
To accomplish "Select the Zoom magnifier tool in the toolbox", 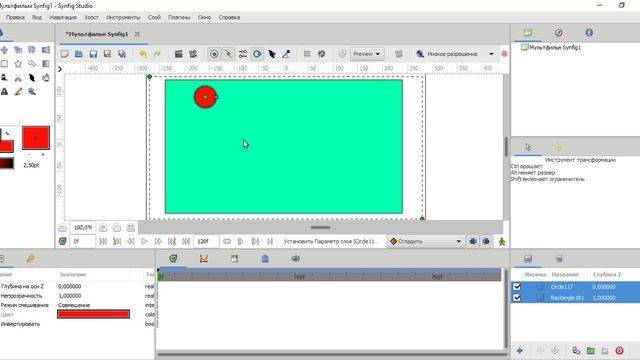I will click(x=32, y=91).
